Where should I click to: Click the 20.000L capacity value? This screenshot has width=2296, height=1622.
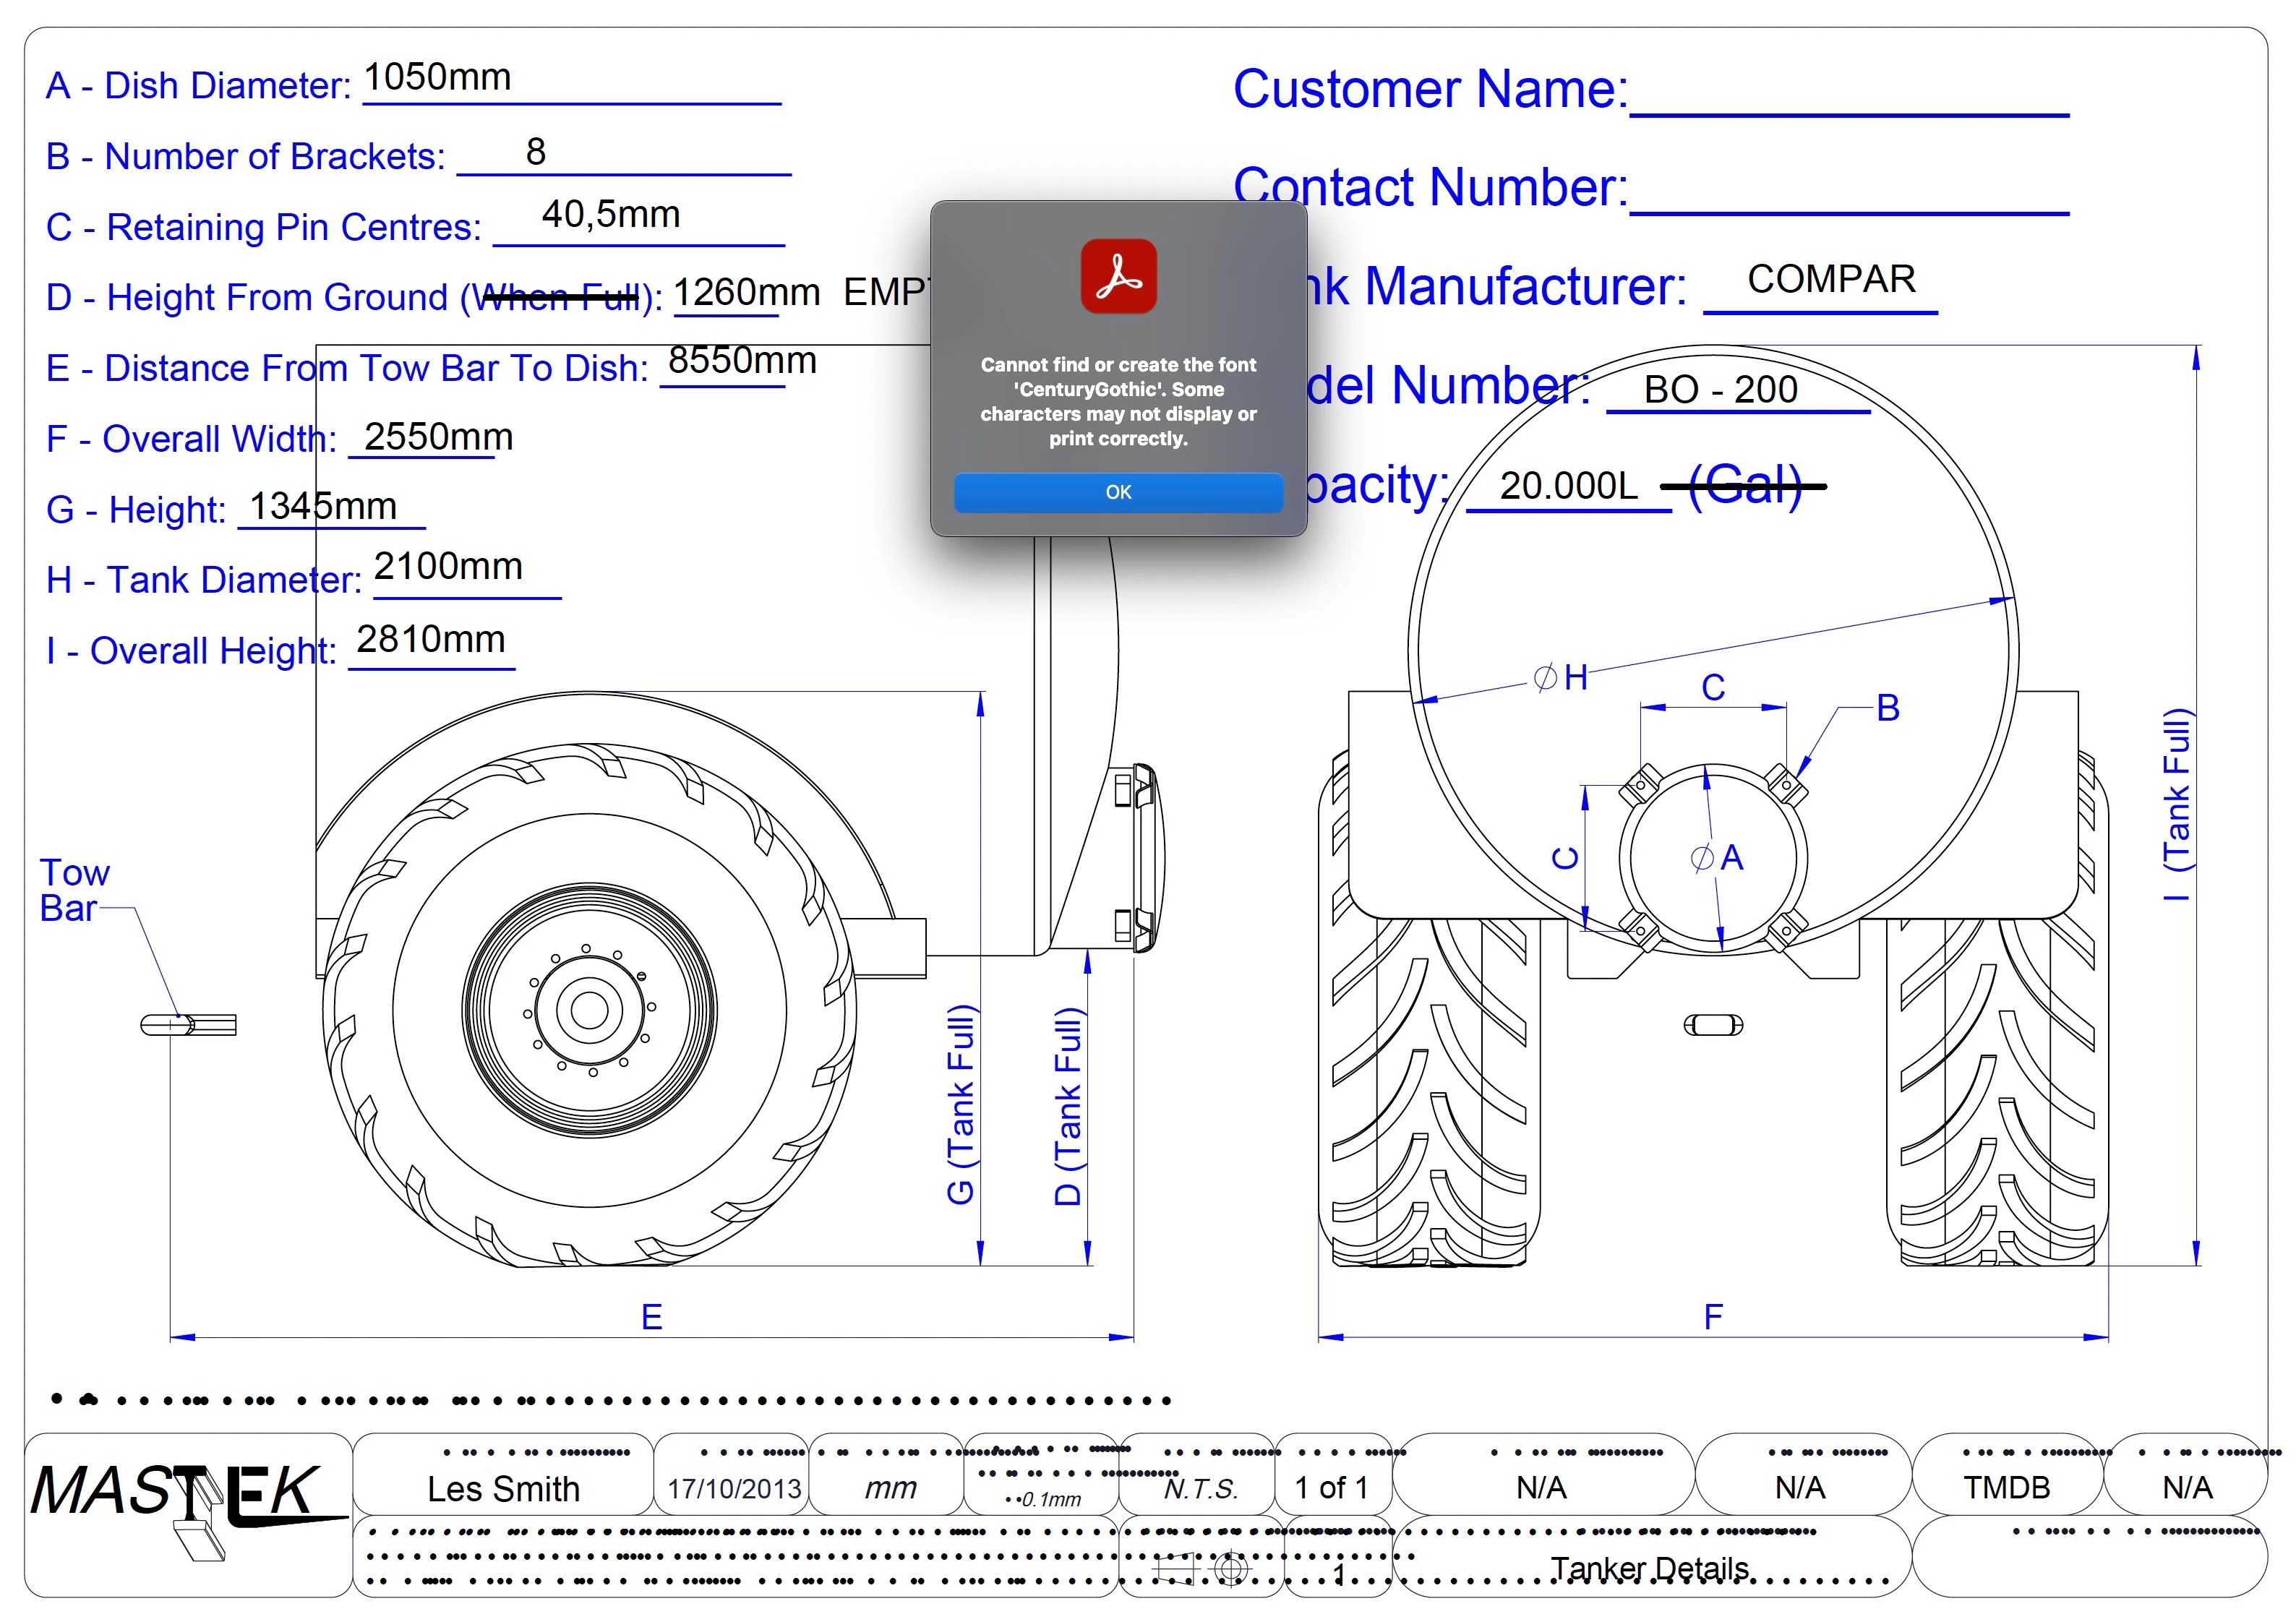coord(1568,486)
